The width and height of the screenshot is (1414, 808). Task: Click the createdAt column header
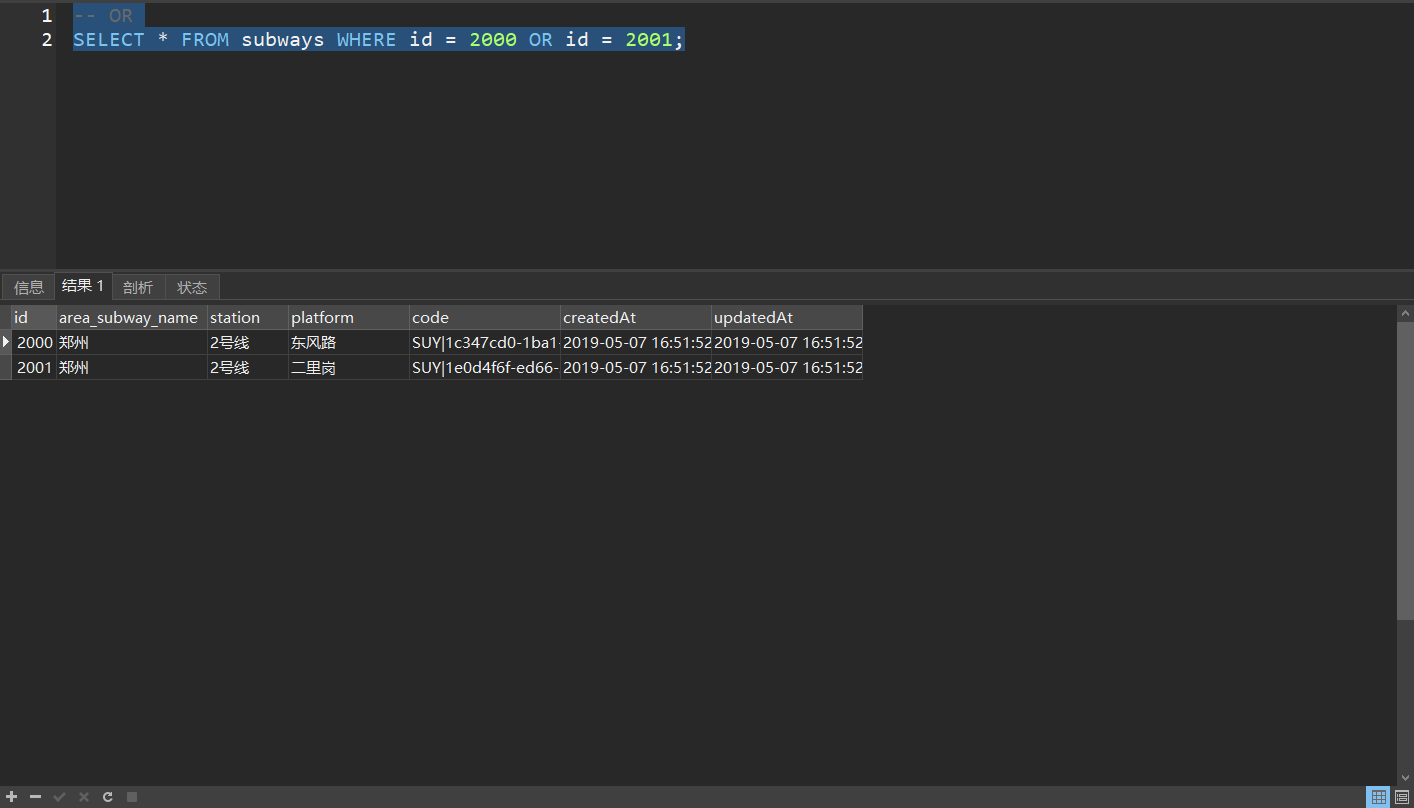636,318
